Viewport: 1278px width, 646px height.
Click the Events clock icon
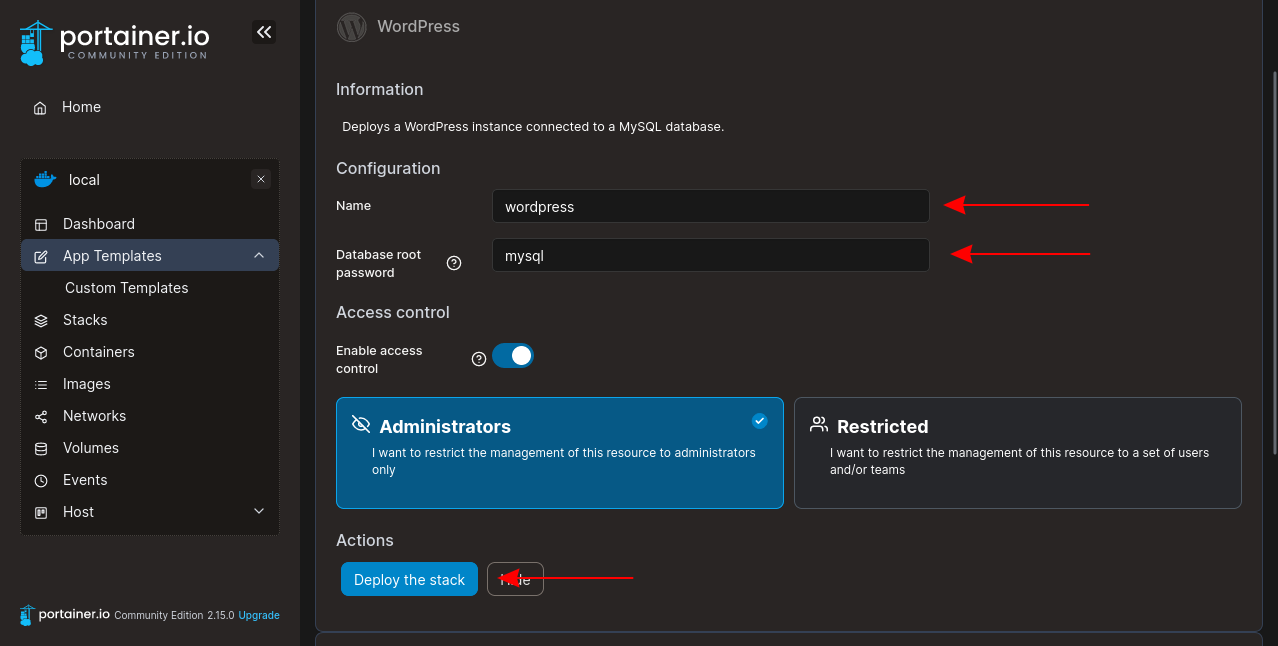(41, 481)
